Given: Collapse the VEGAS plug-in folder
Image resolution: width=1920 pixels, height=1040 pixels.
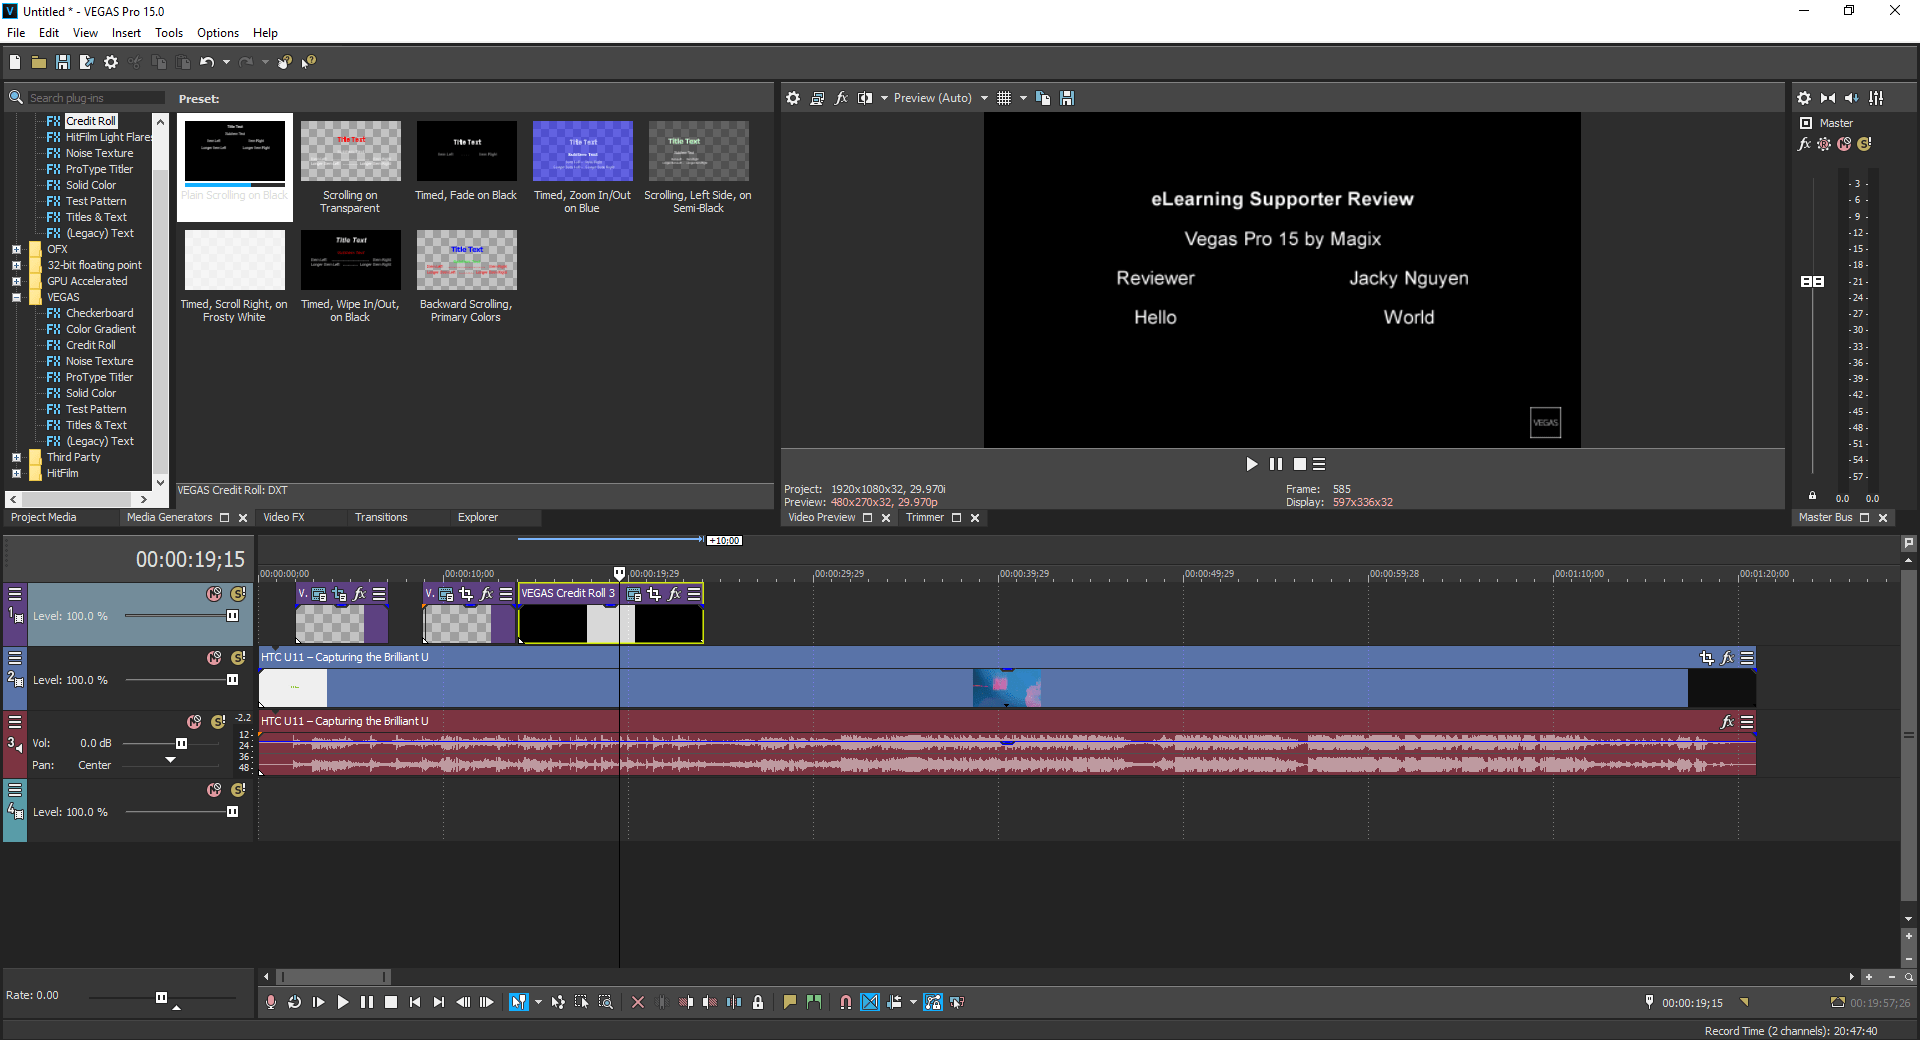Looking at the screenshot, I should tap(16, 297).
